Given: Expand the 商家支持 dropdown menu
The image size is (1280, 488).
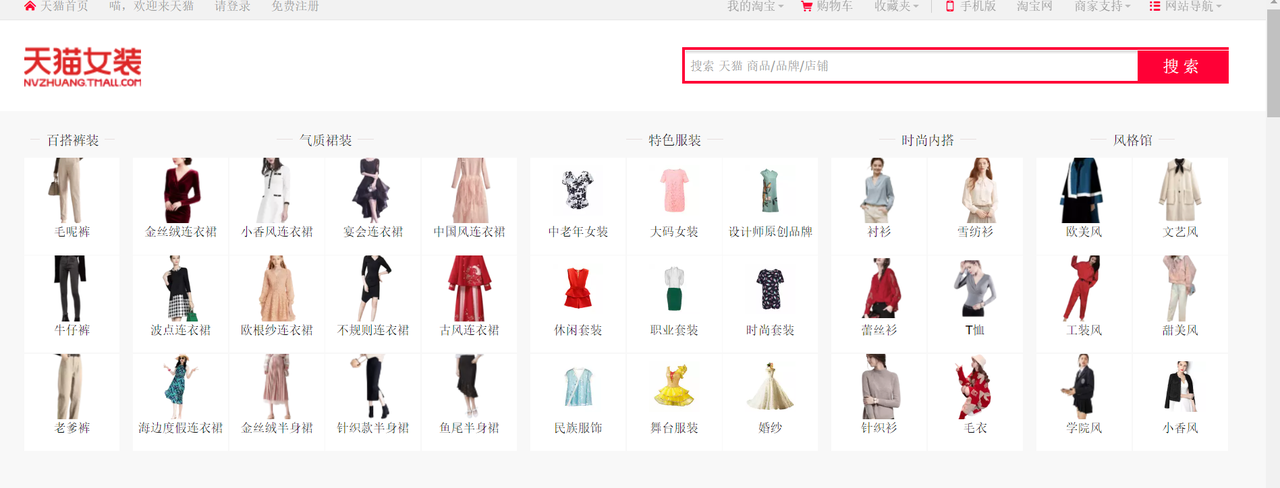Looking at the screenshot, I should pyautogui.click(x=1102, y=6).
